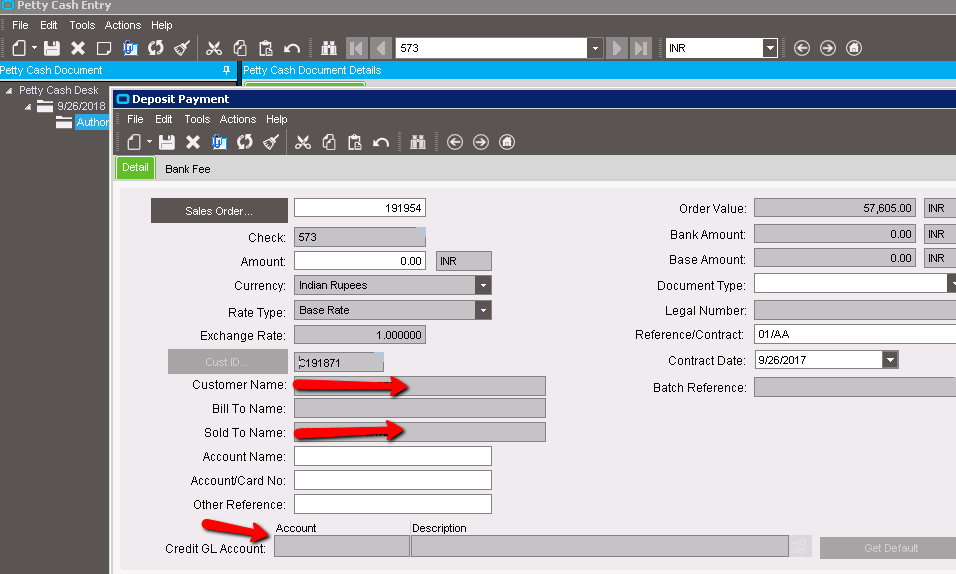Click Cut scissors icon in Deposit Payment toolbar
The image size is (956, 574).
coord(302,142)
